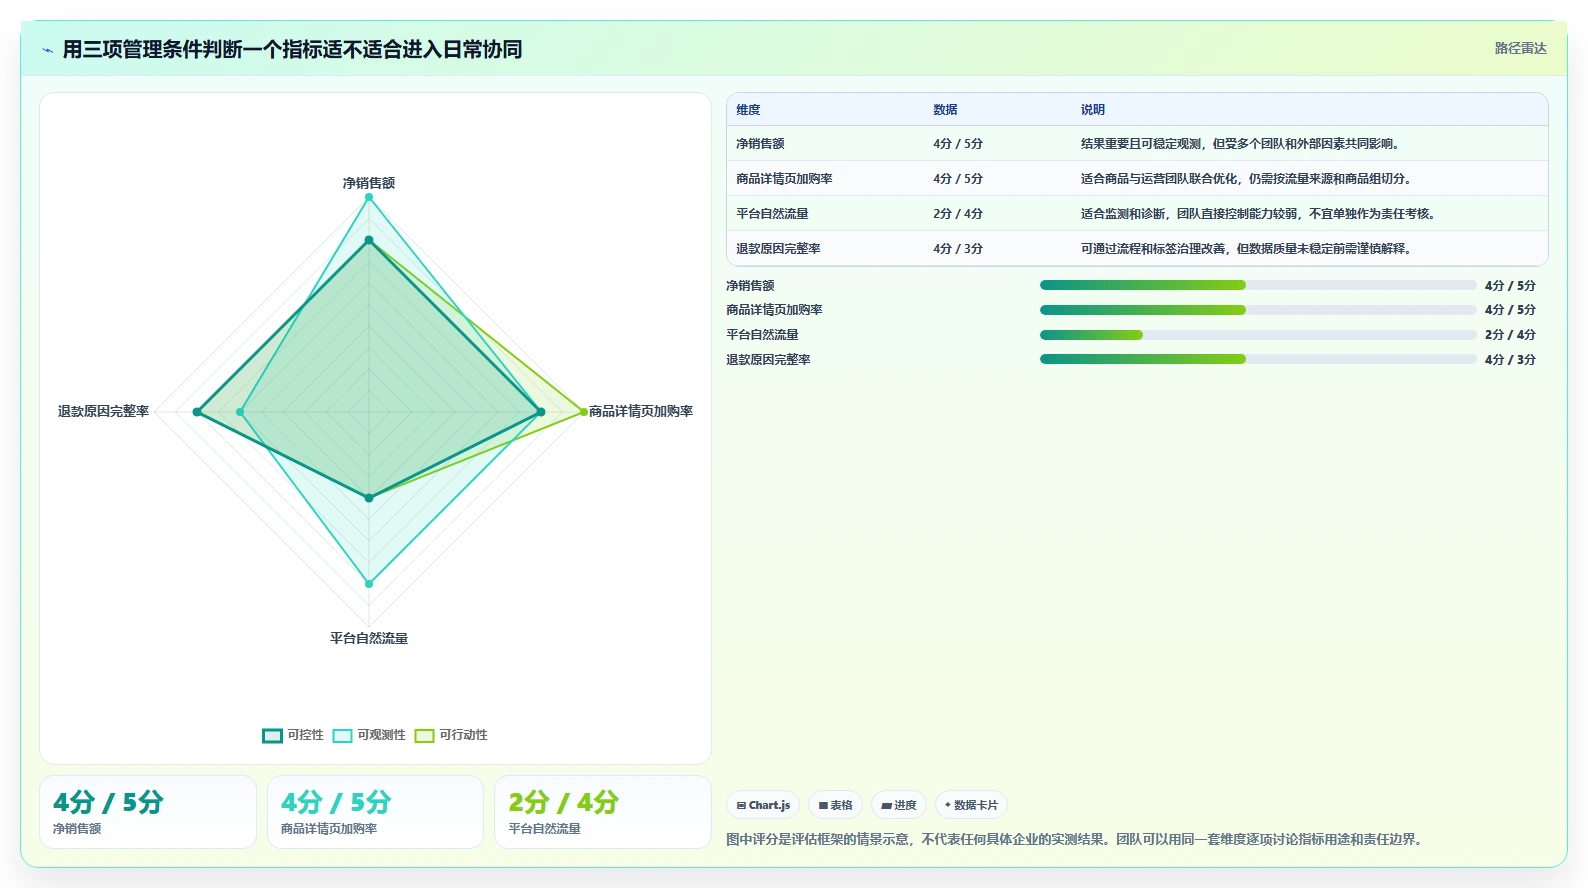Select the 数据卡片 chip
This screenshot has width=1588, height=888.
tap(971, 805)
